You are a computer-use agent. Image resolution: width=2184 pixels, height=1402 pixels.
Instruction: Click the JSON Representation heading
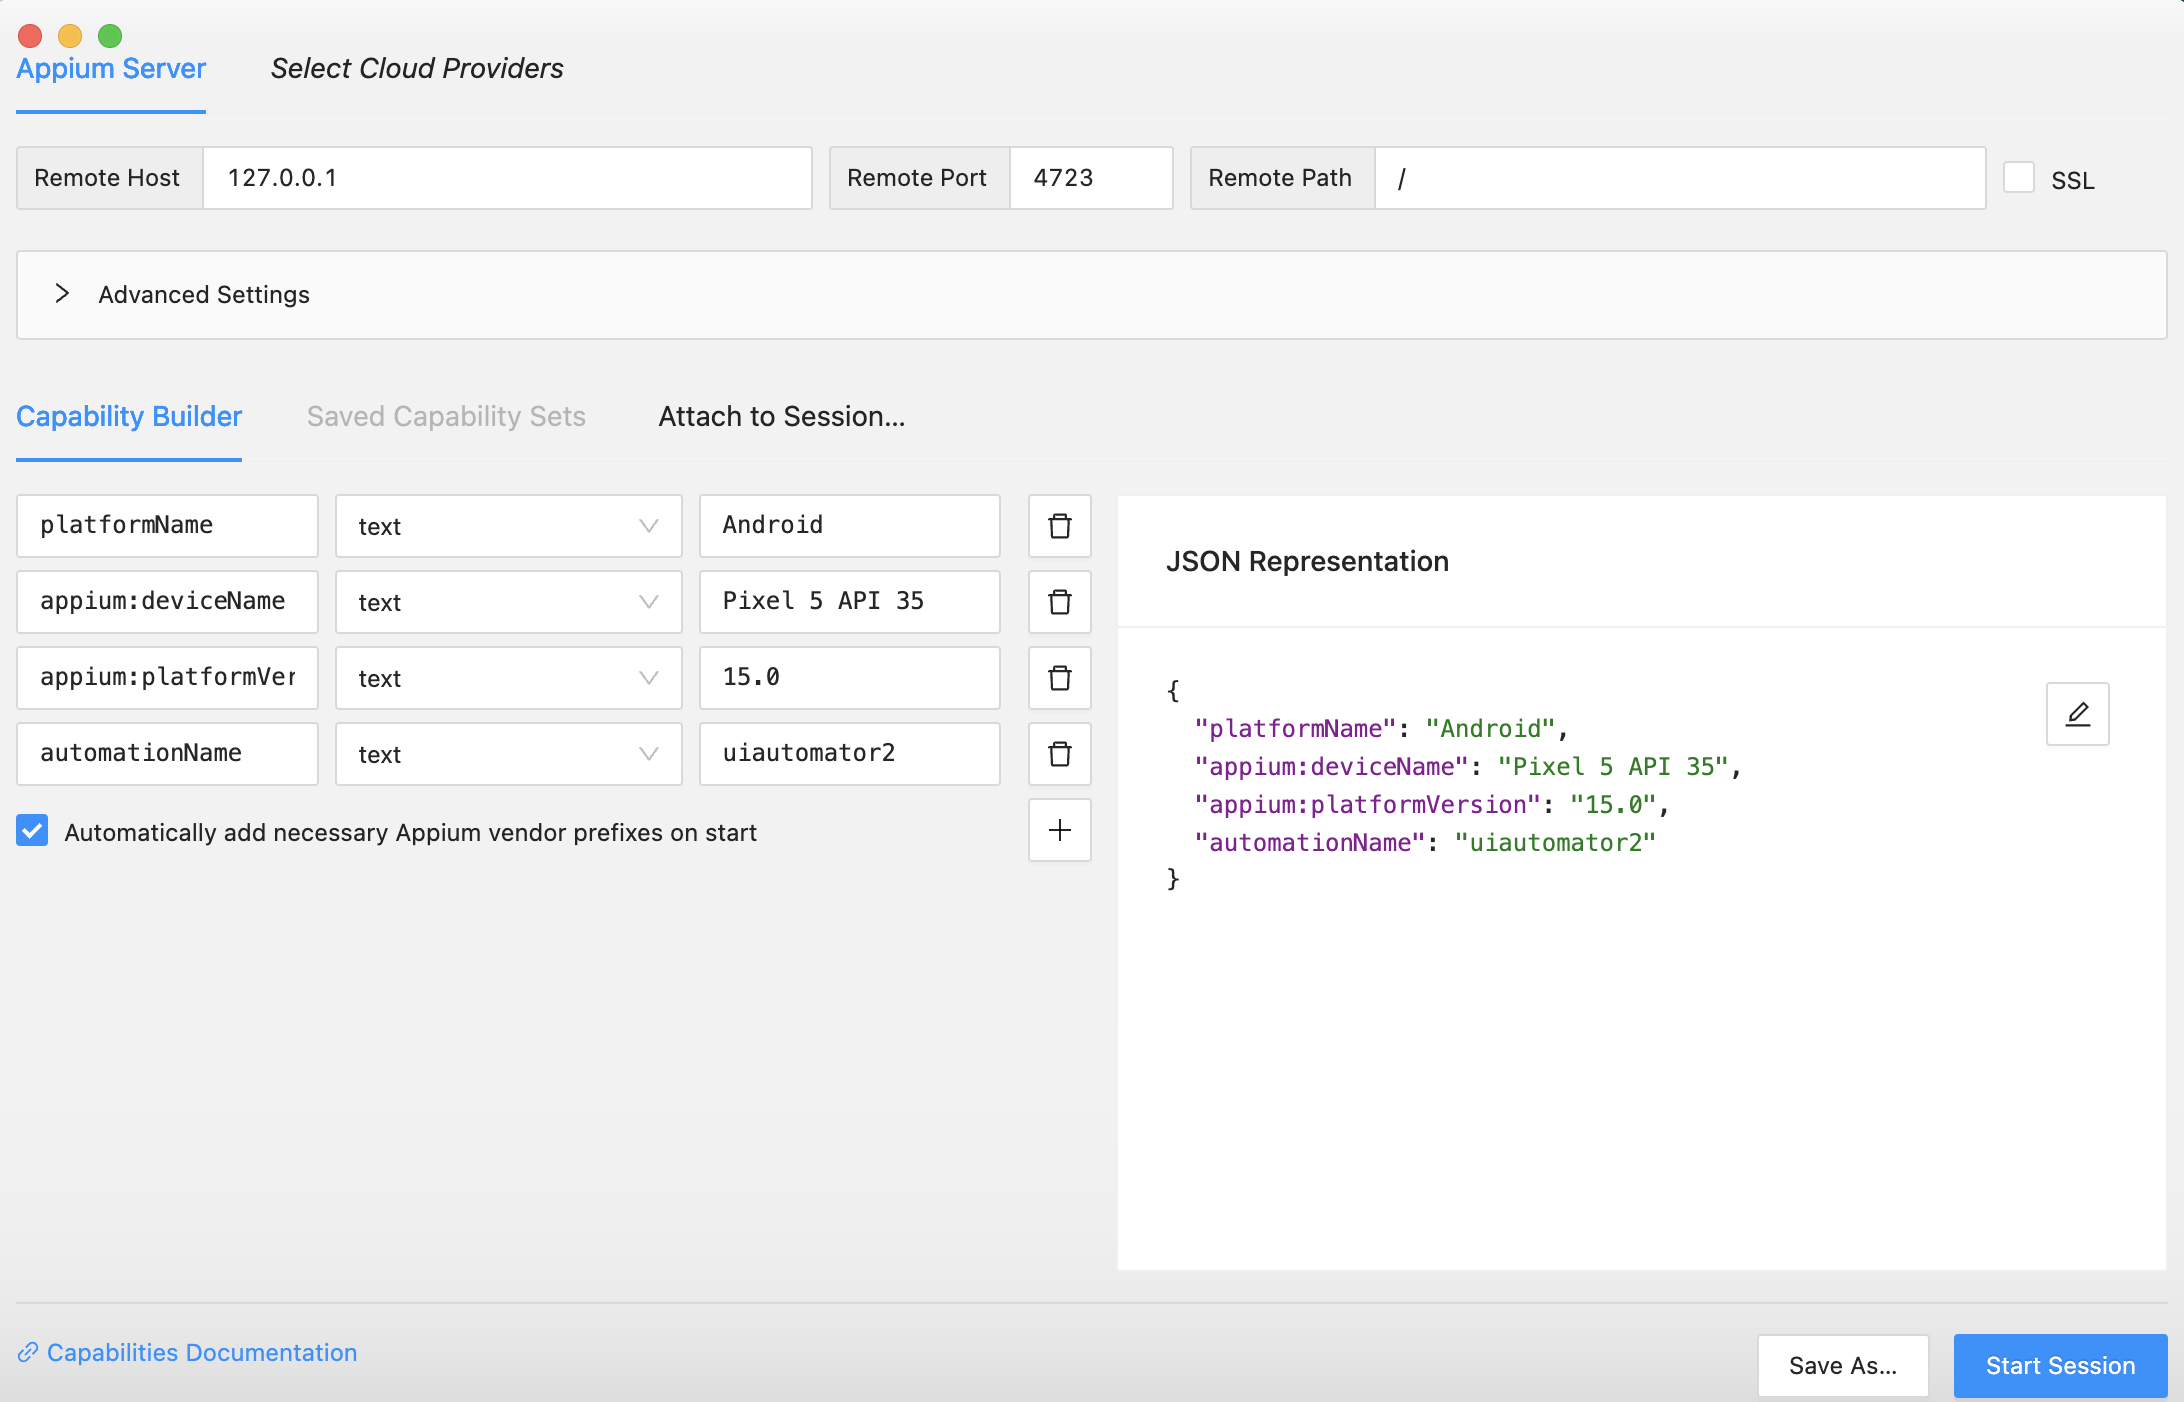point(1307,562)
